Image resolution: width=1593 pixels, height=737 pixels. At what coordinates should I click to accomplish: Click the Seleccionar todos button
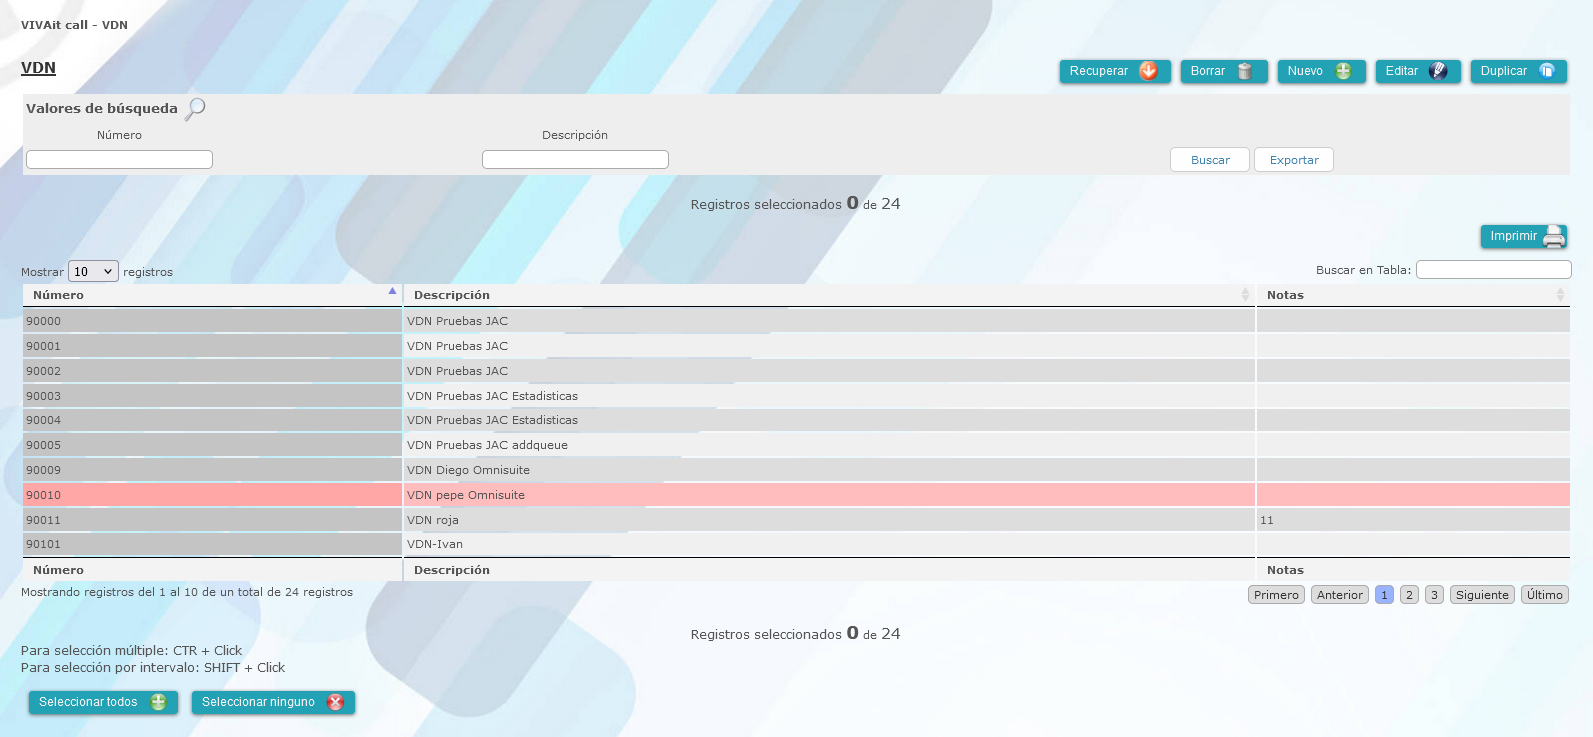[x=103, y=702]
